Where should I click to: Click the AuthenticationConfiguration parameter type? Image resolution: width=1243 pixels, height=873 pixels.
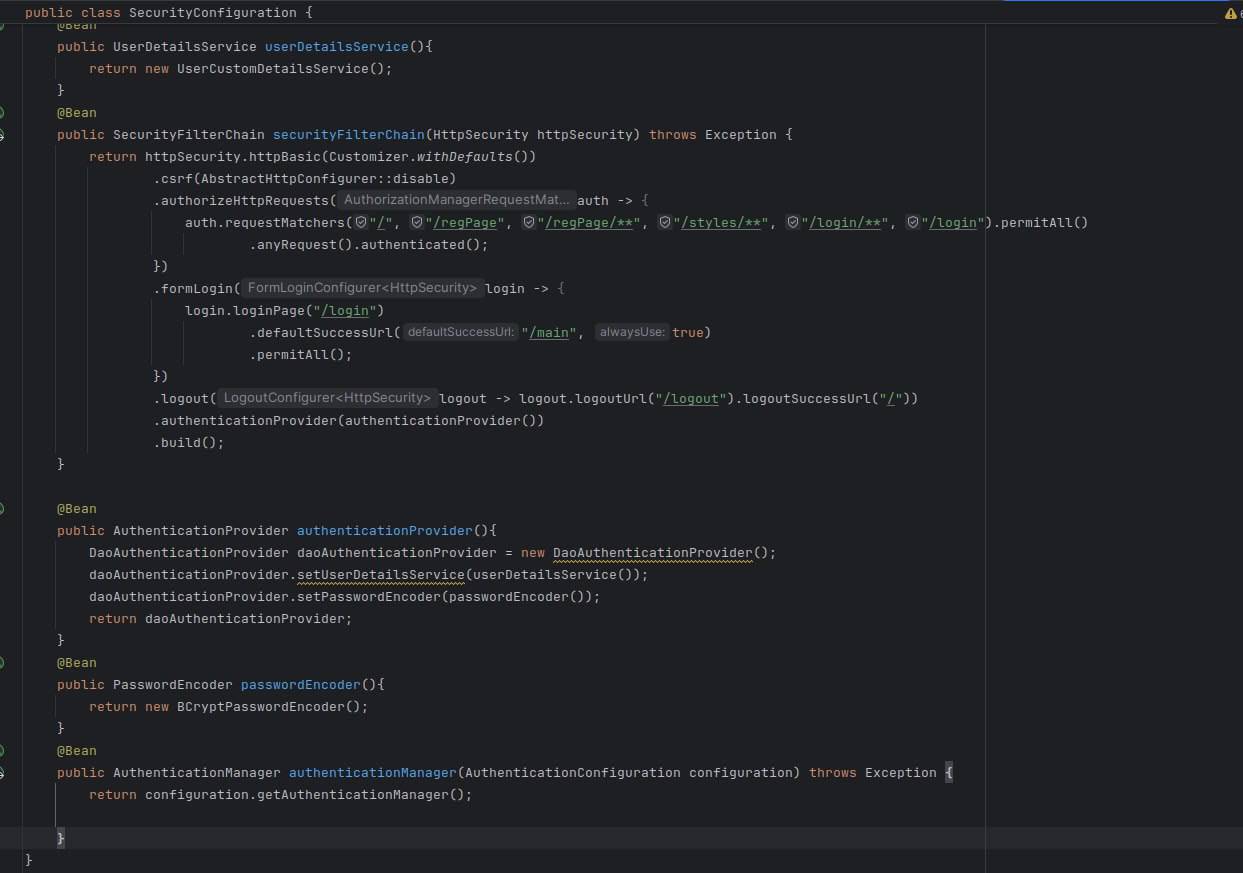(573, 773)
